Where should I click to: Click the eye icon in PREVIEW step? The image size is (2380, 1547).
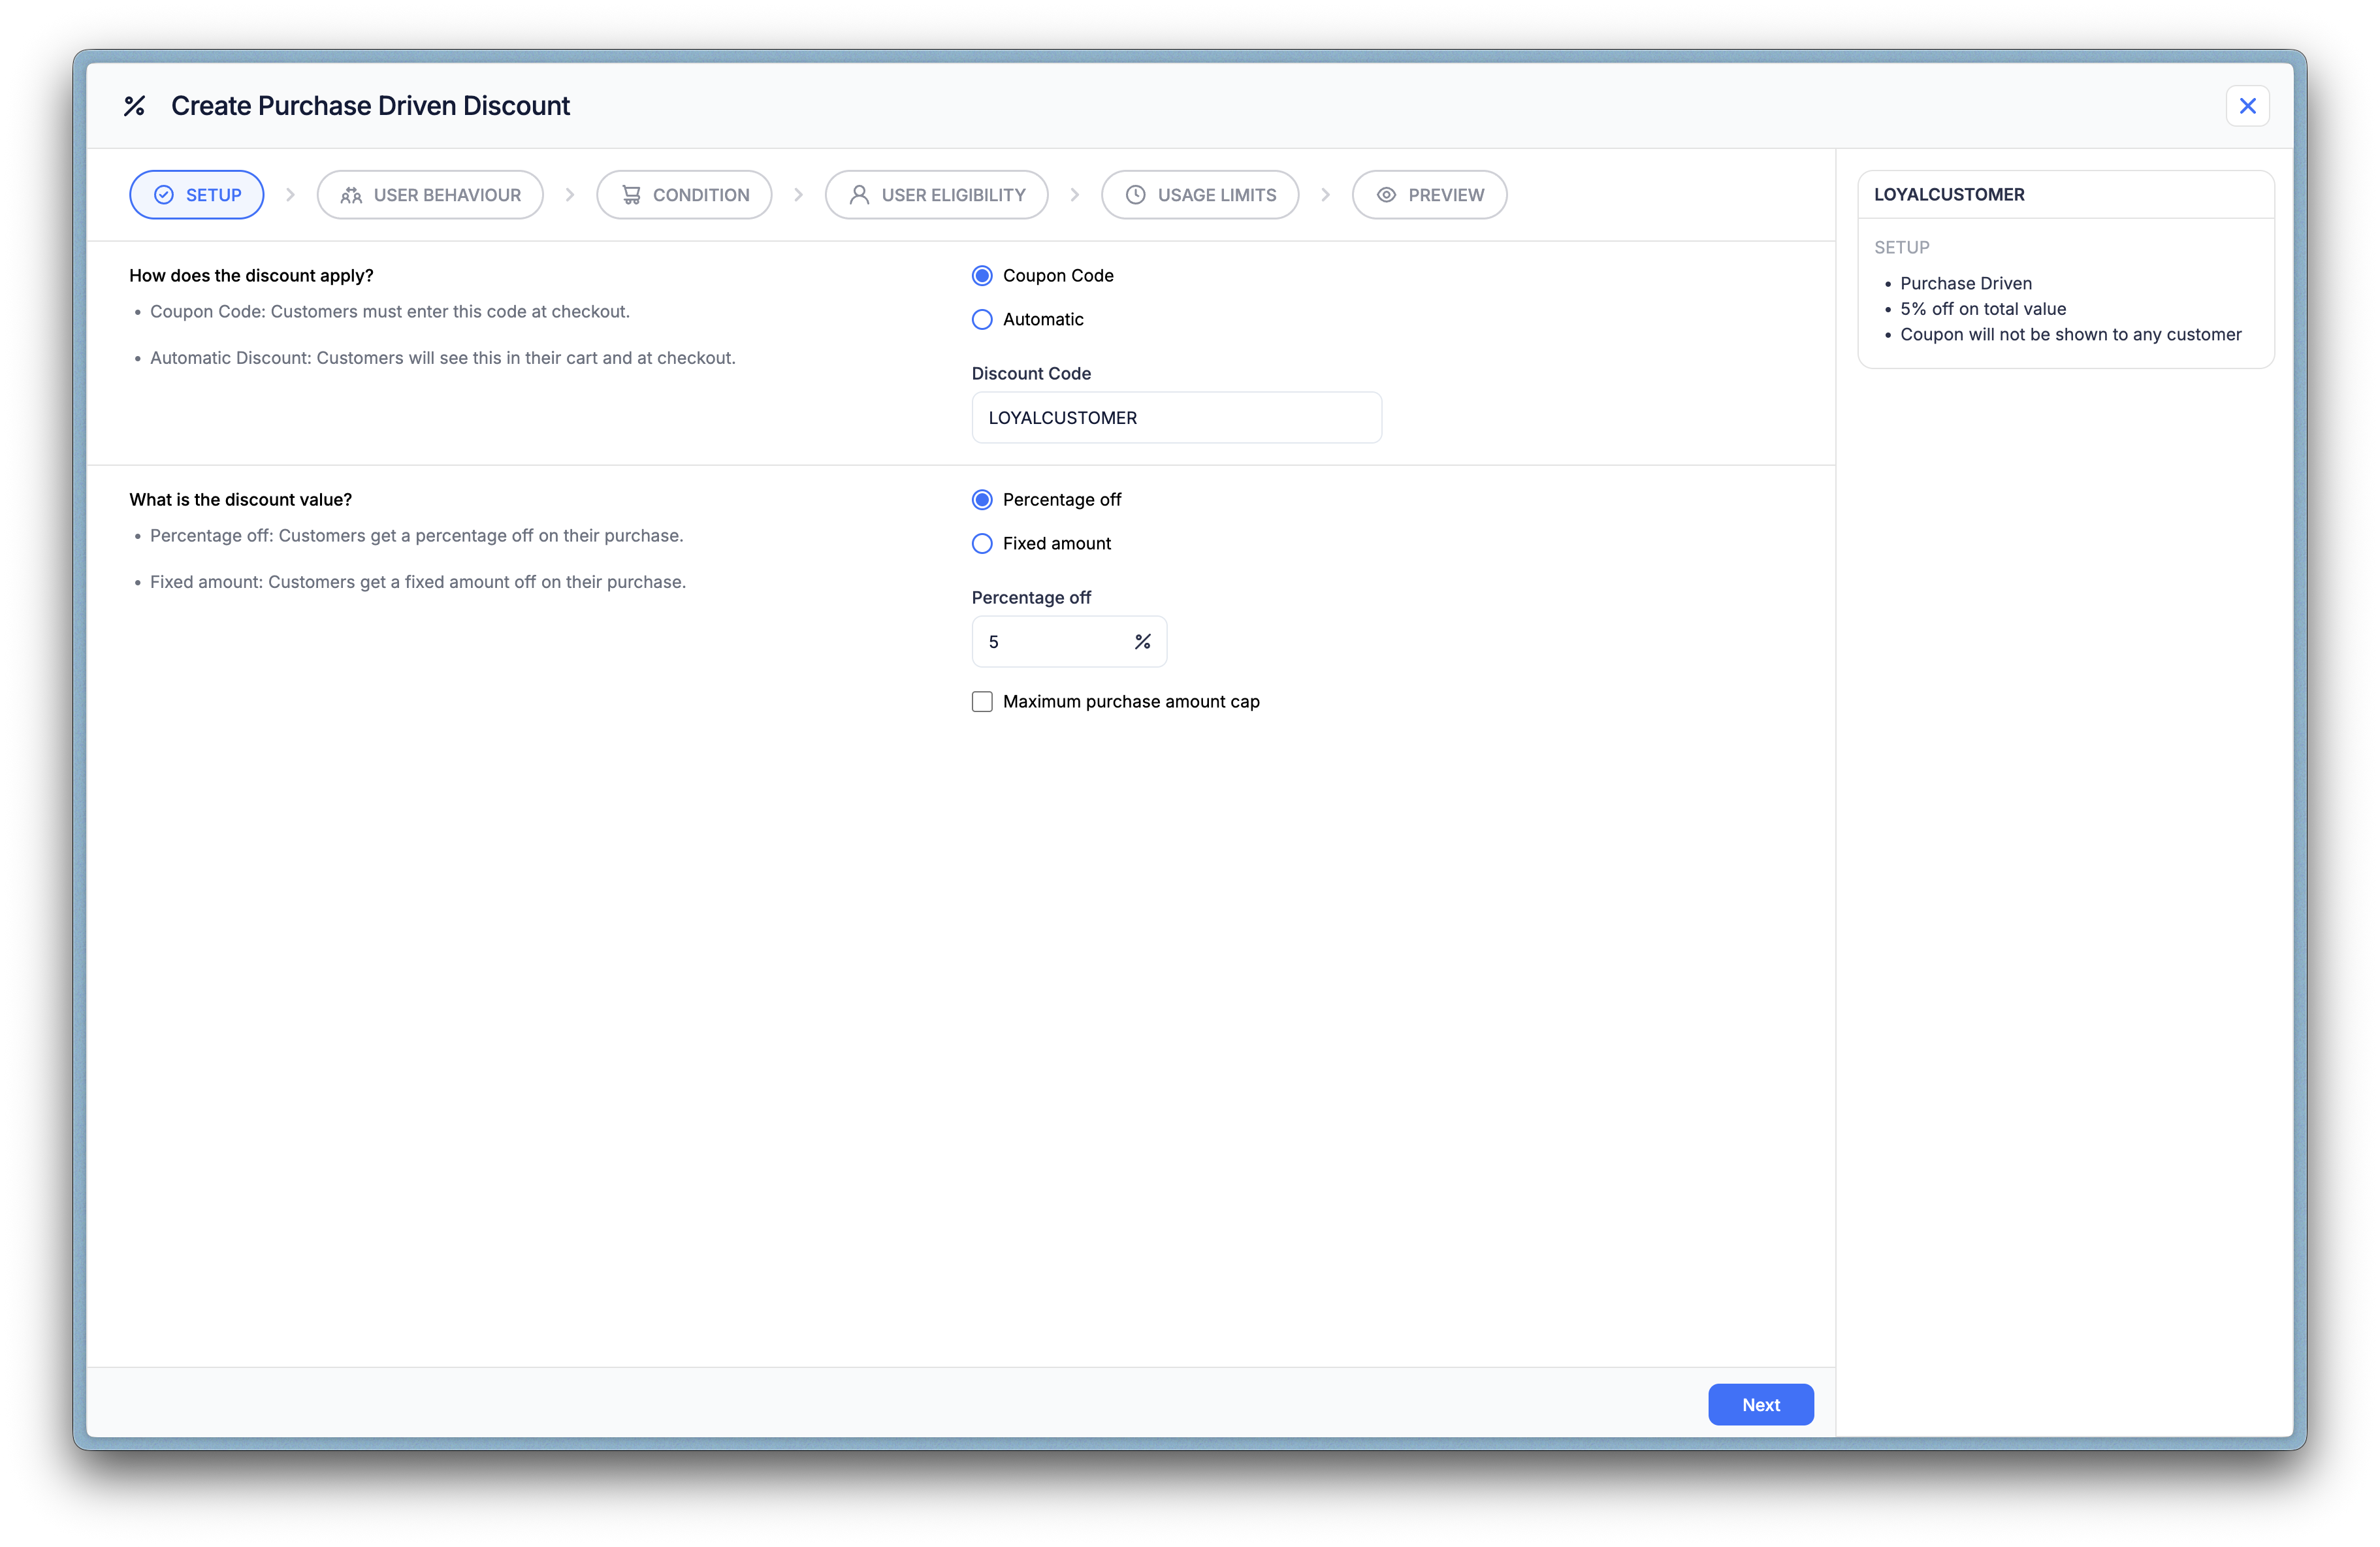(1386, 195)
